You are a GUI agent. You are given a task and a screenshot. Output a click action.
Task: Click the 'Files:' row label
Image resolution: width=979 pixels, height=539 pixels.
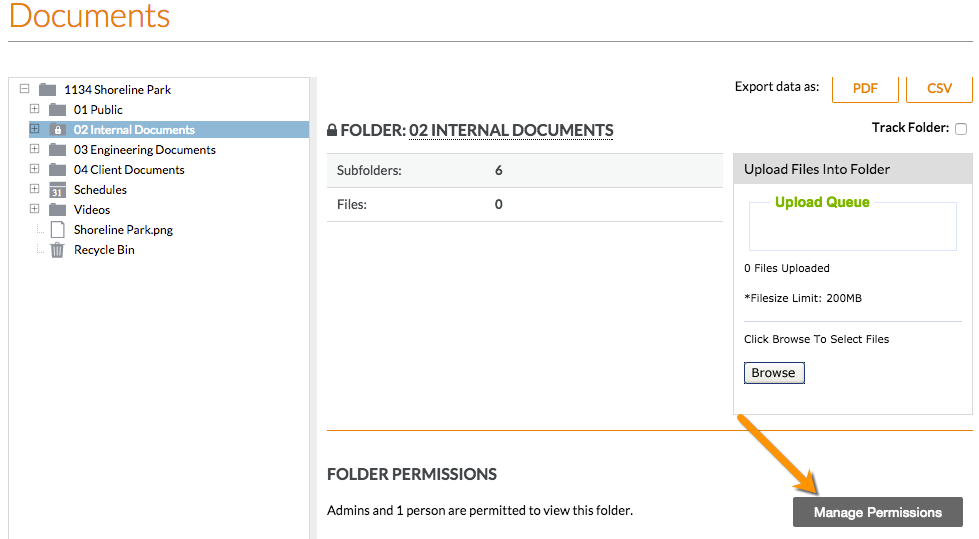352,204
